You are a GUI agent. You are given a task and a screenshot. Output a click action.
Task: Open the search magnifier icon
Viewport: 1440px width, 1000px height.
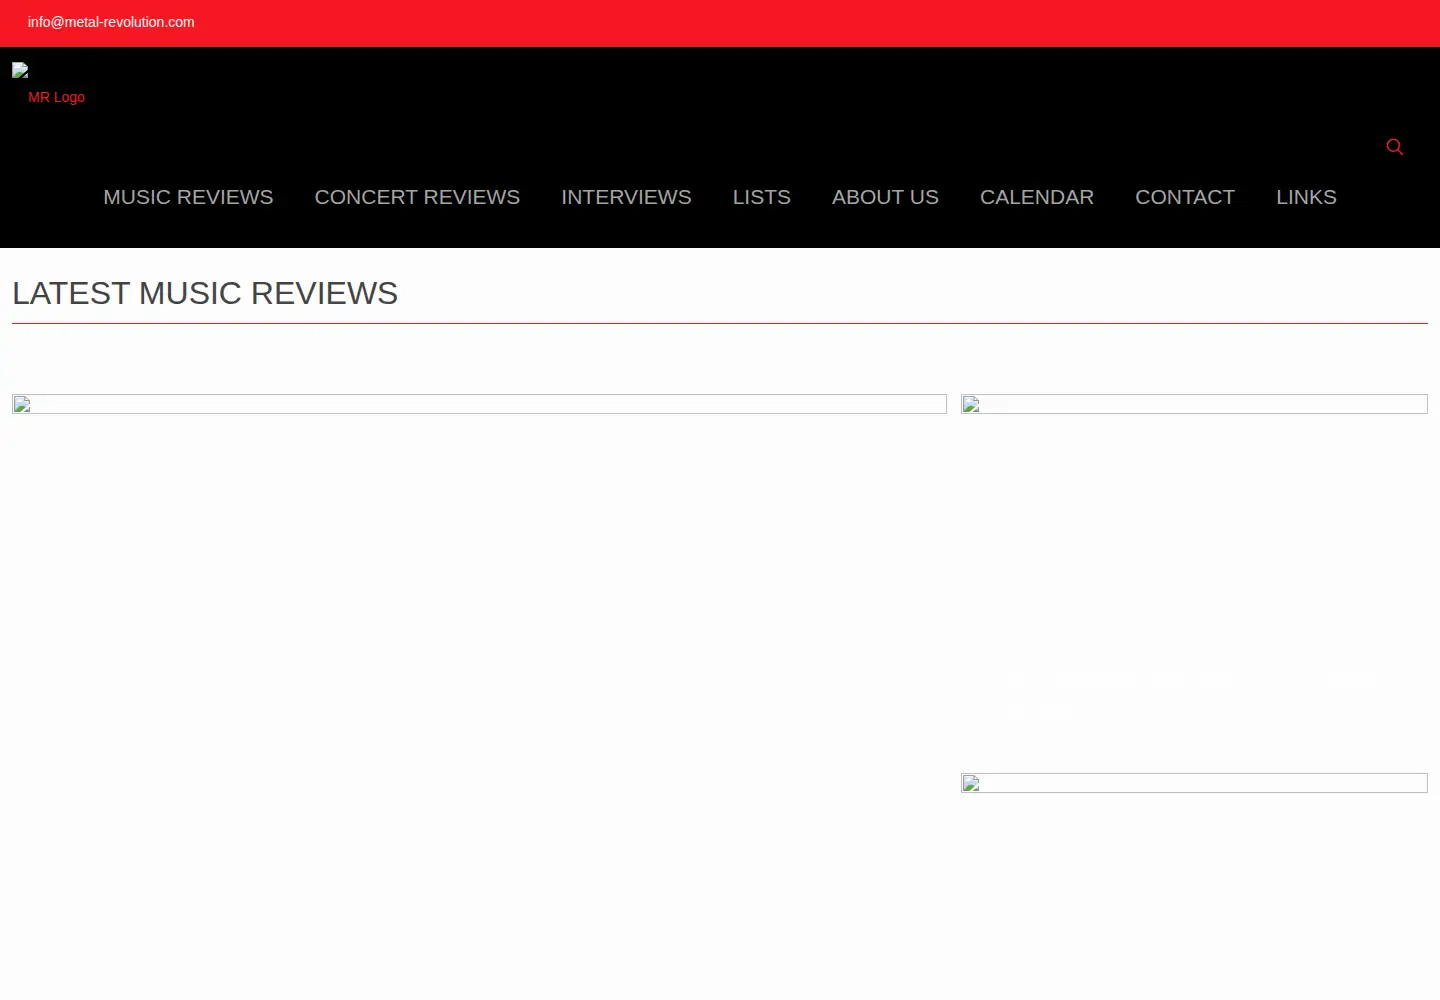coord(1394,147)
